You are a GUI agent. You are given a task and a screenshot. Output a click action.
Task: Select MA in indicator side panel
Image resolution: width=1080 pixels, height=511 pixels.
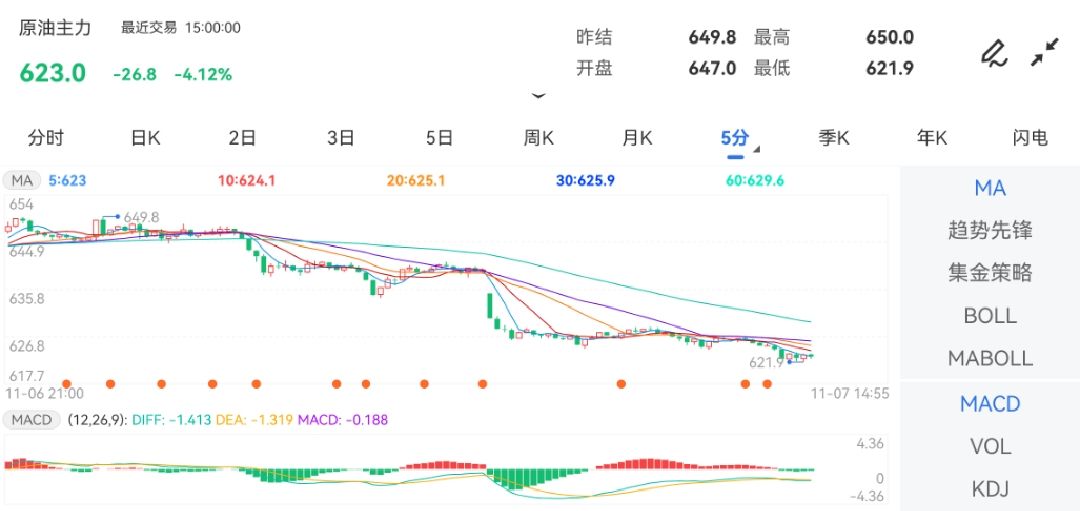[x=990, y=188]
